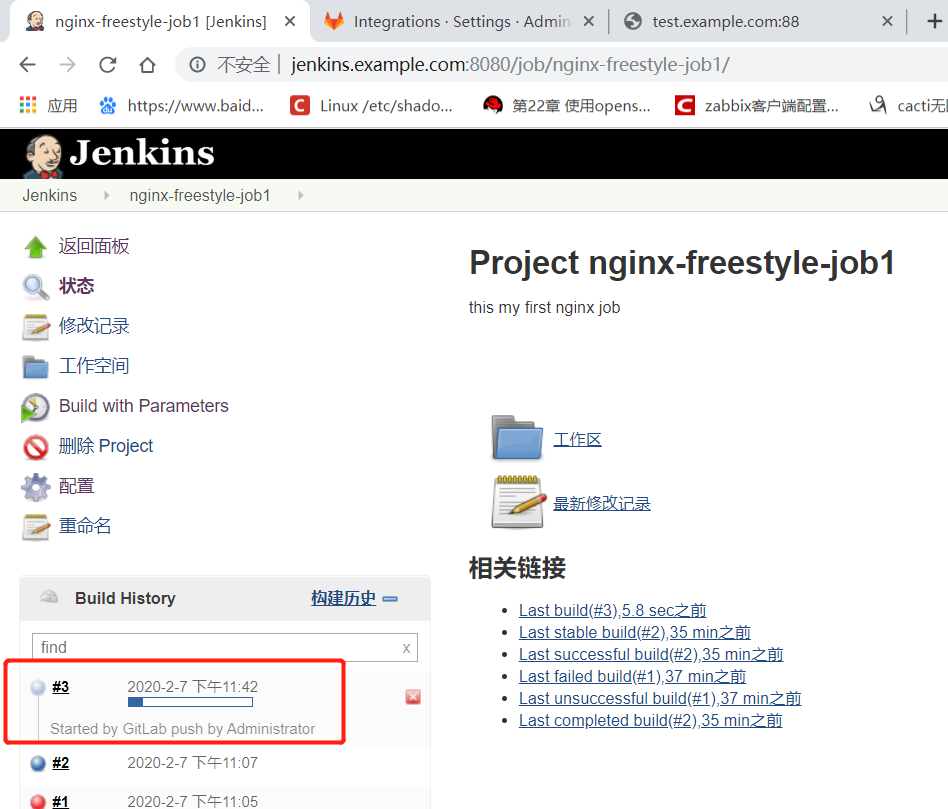Image resolution: width=948 pixels, height=809 pixels.
Task: Open the 应用 apps grid bookmark icon
Action: coord(28,105)
